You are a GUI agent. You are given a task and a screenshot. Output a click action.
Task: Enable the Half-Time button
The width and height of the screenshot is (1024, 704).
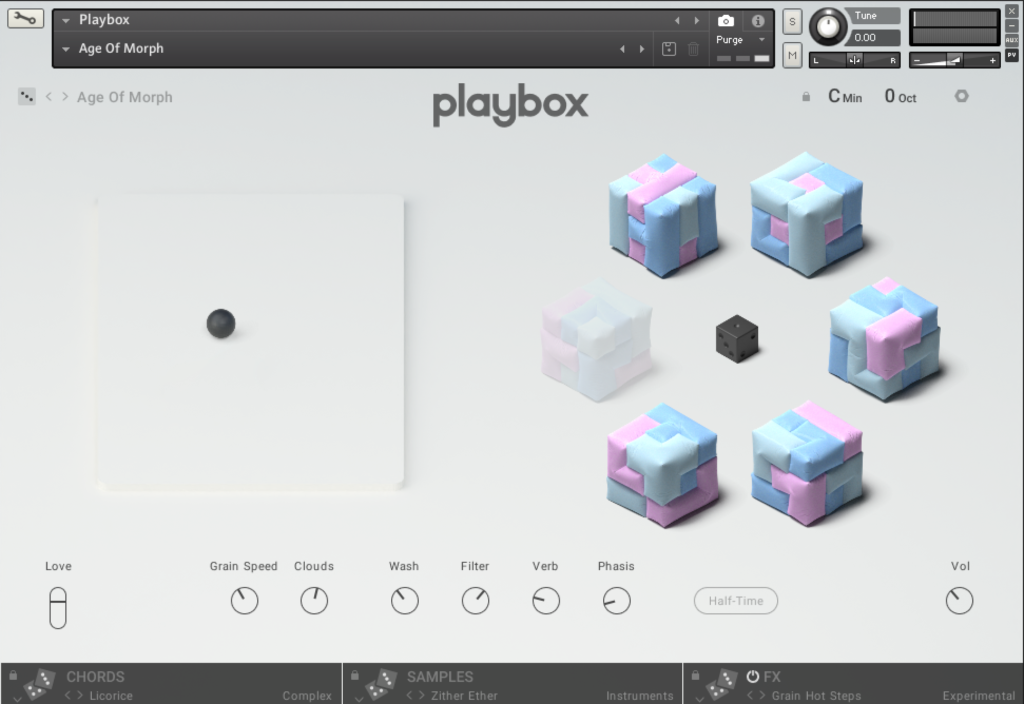point(736,601)
